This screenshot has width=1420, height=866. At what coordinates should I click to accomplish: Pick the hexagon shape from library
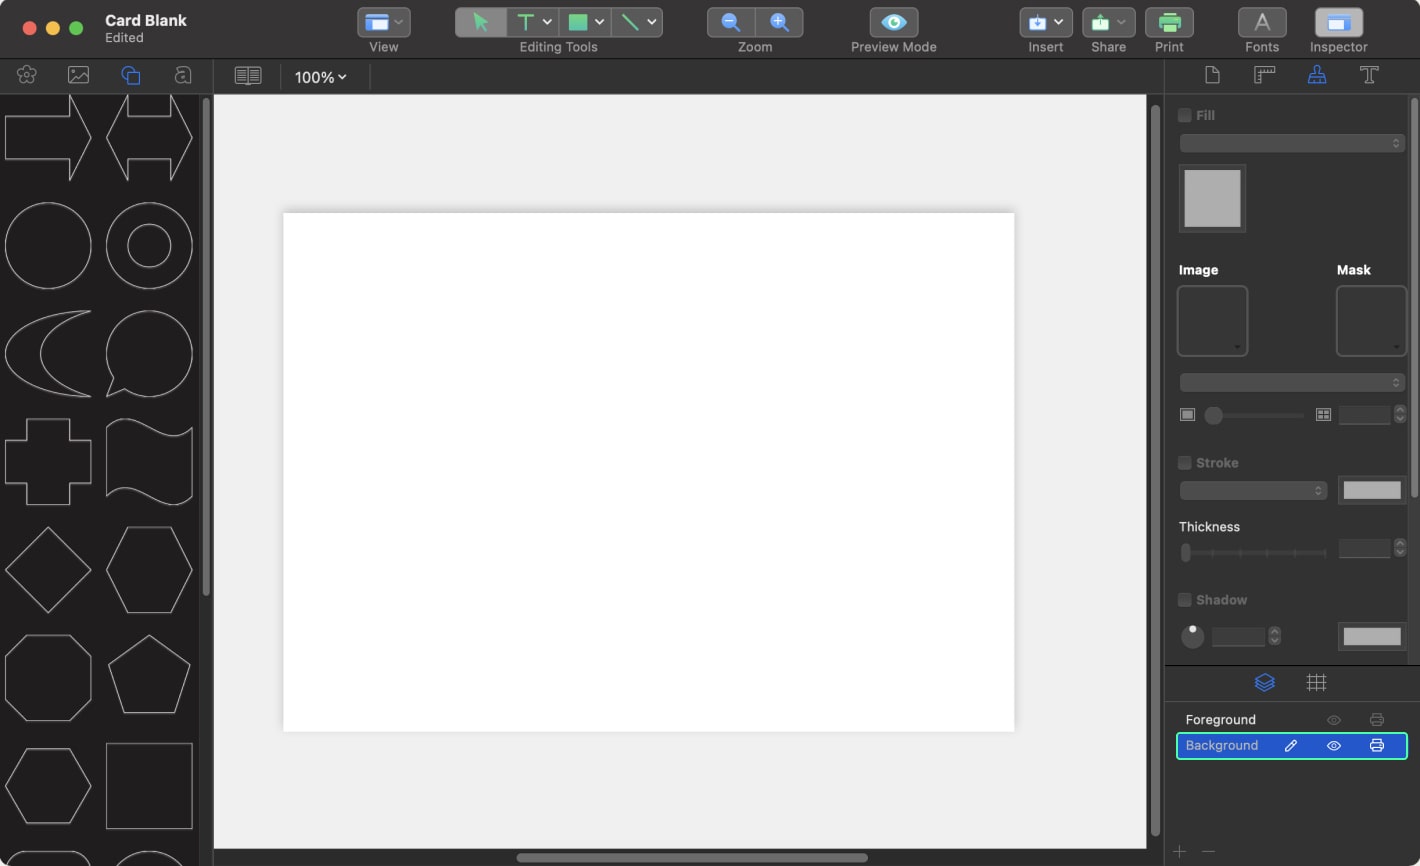coord(149,570)
